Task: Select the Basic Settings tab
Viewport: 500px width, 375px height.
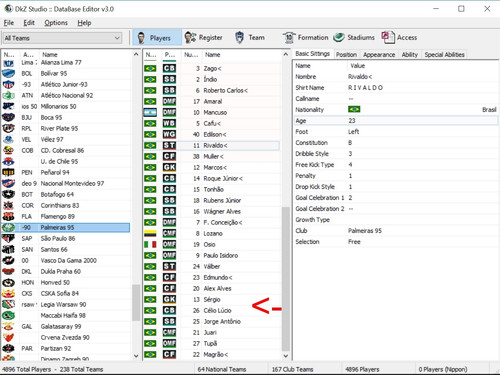Action: (313, 54)
